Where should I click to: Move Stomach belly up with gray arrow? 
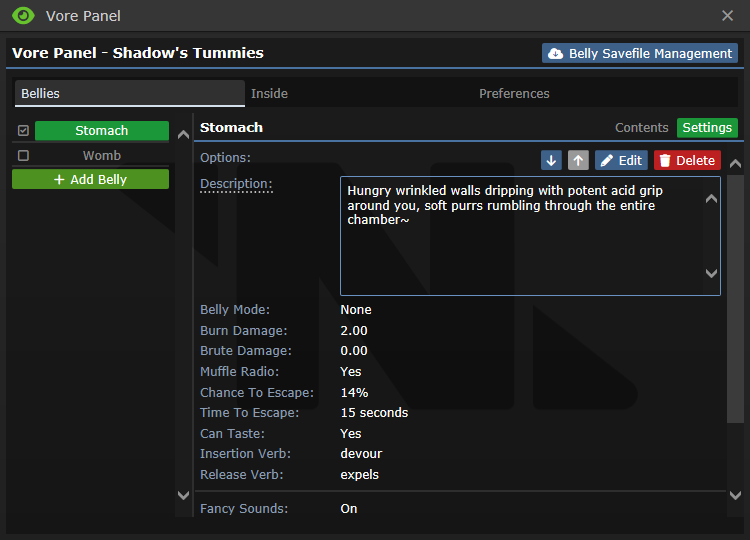[578, 160]
